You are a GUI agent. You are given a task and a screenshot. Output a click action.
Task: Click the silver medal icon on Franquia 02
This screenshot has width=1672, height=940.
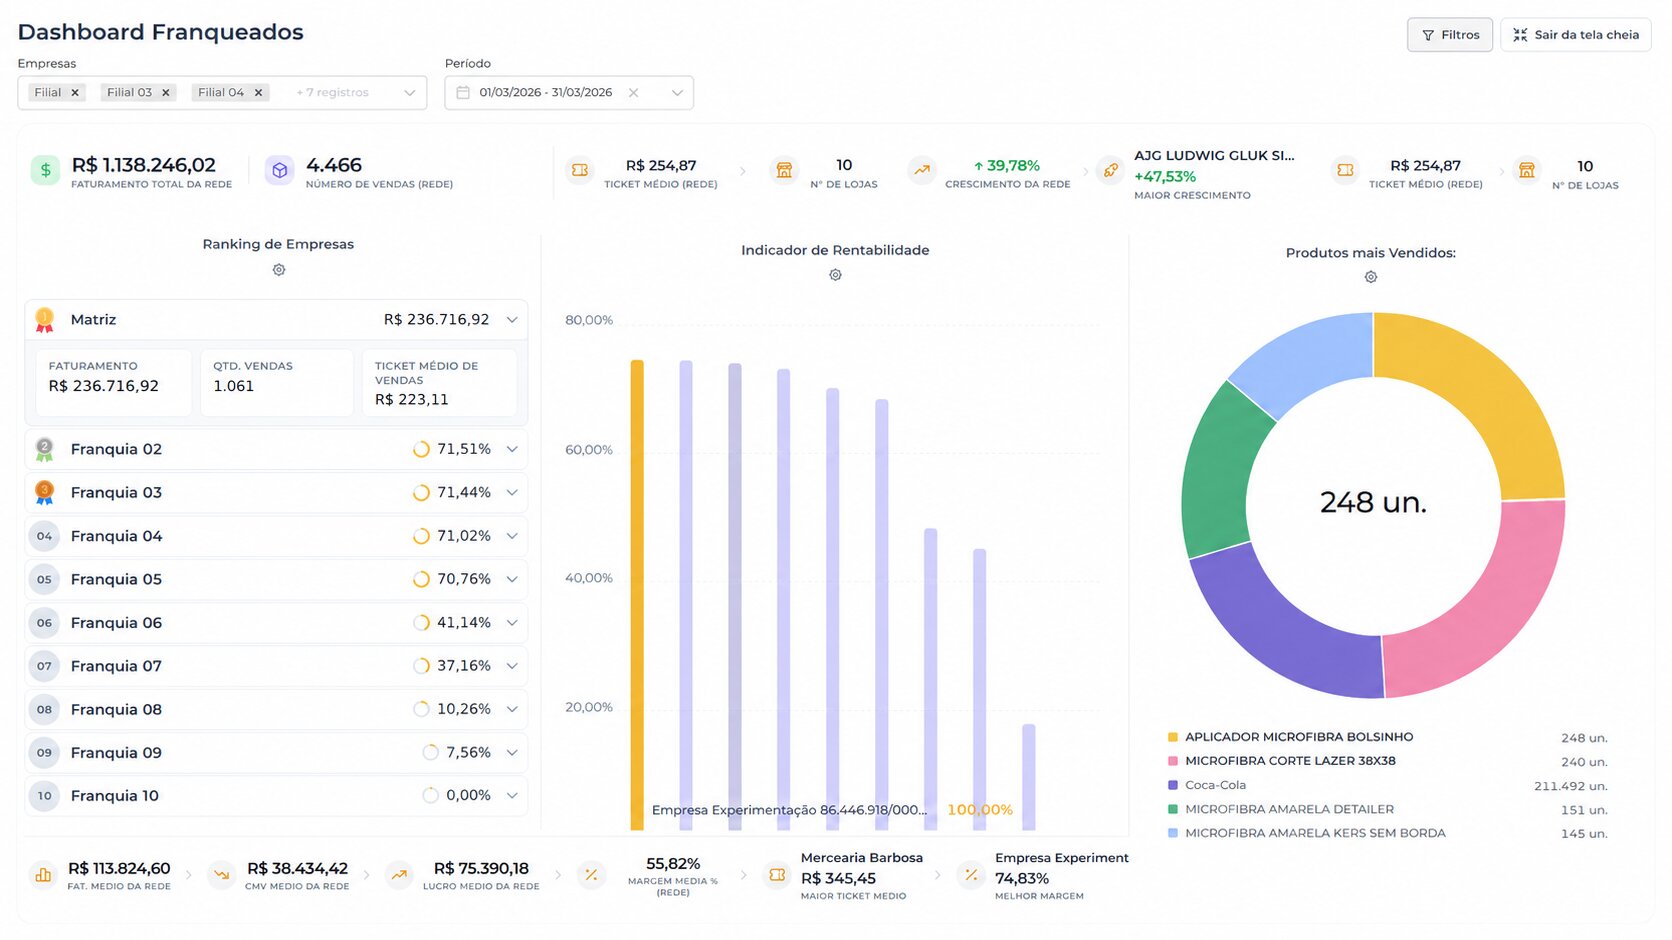44,450
